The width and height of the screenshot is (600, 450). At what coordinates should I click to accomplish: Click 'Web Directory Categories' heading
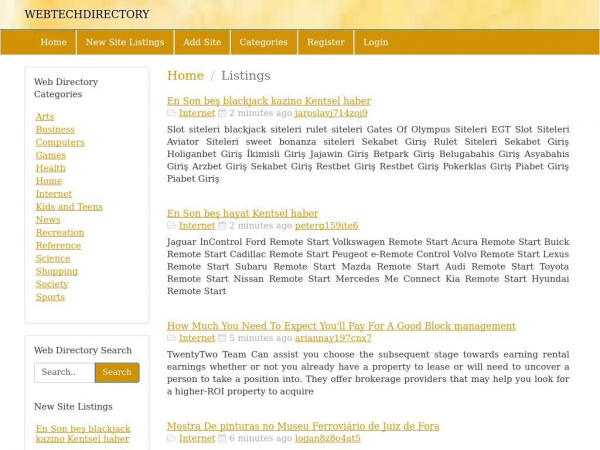click(66, 88)
